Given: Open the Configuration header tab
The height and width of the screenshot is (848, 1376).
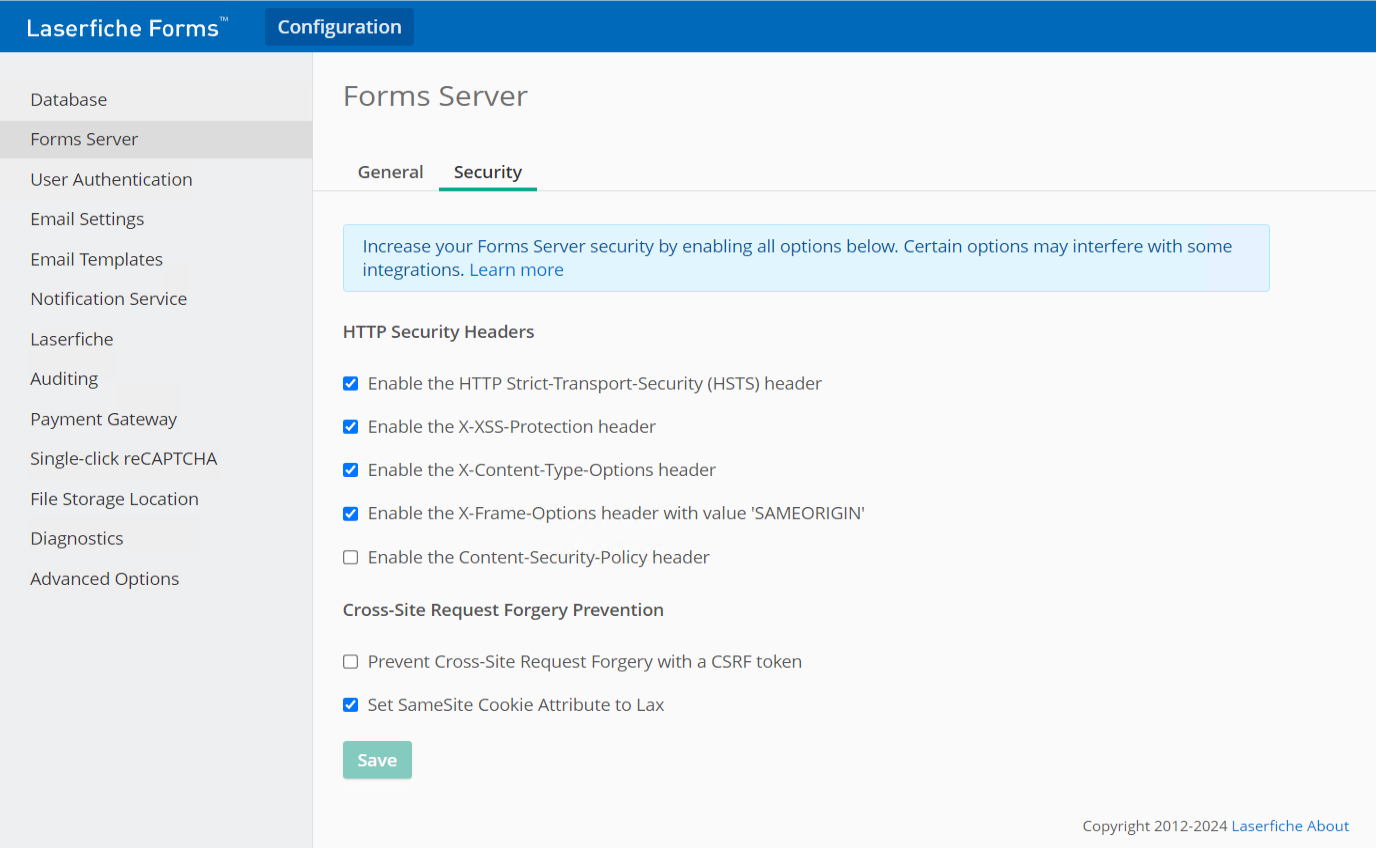Looking at the screenshot, I should tap(339, 27).
